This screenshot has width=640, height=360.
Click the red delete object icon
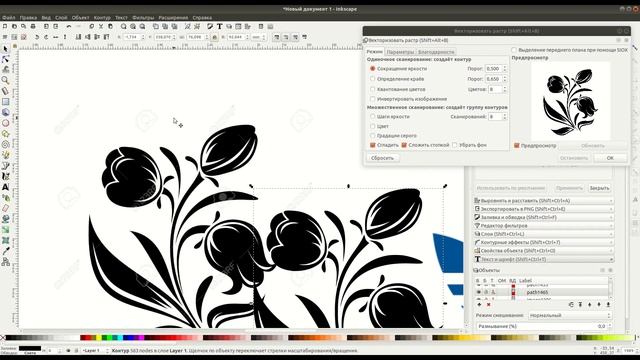[x=488, y=304]
